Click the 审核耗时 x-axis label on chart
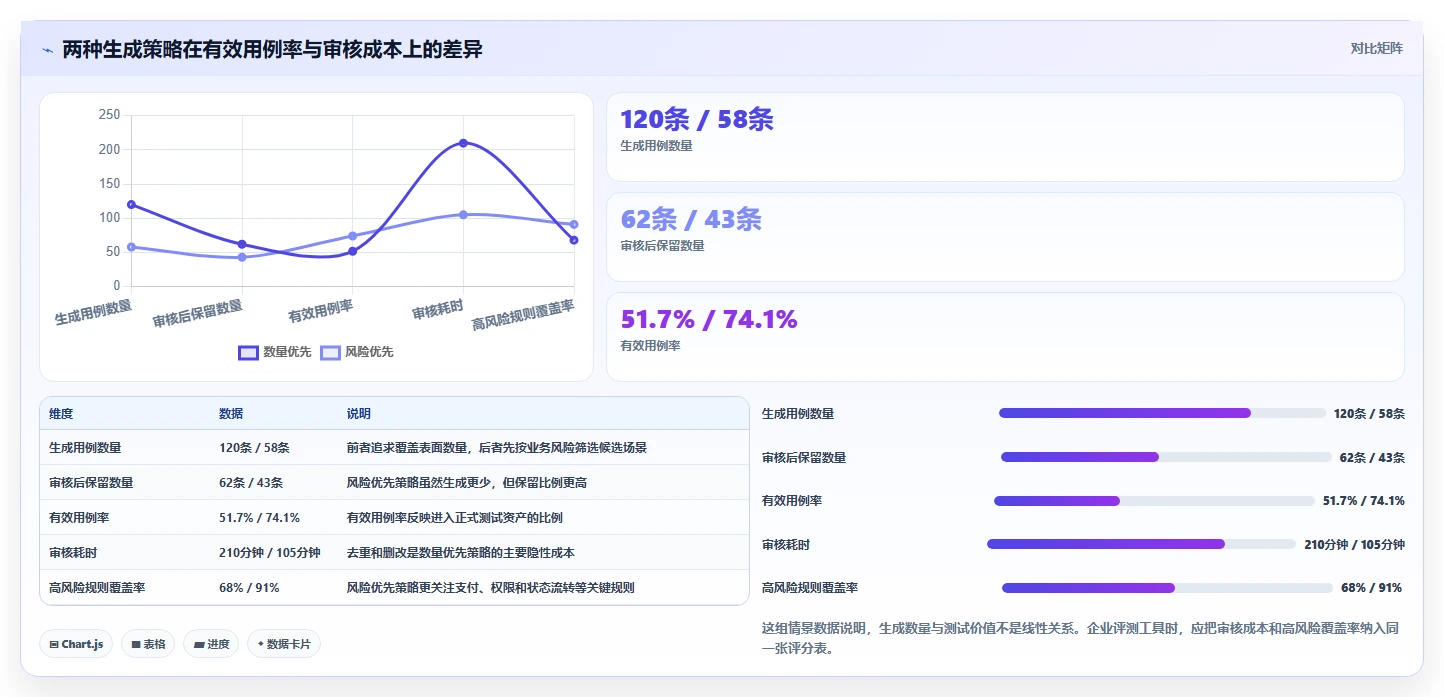 [x=438, y=310]
